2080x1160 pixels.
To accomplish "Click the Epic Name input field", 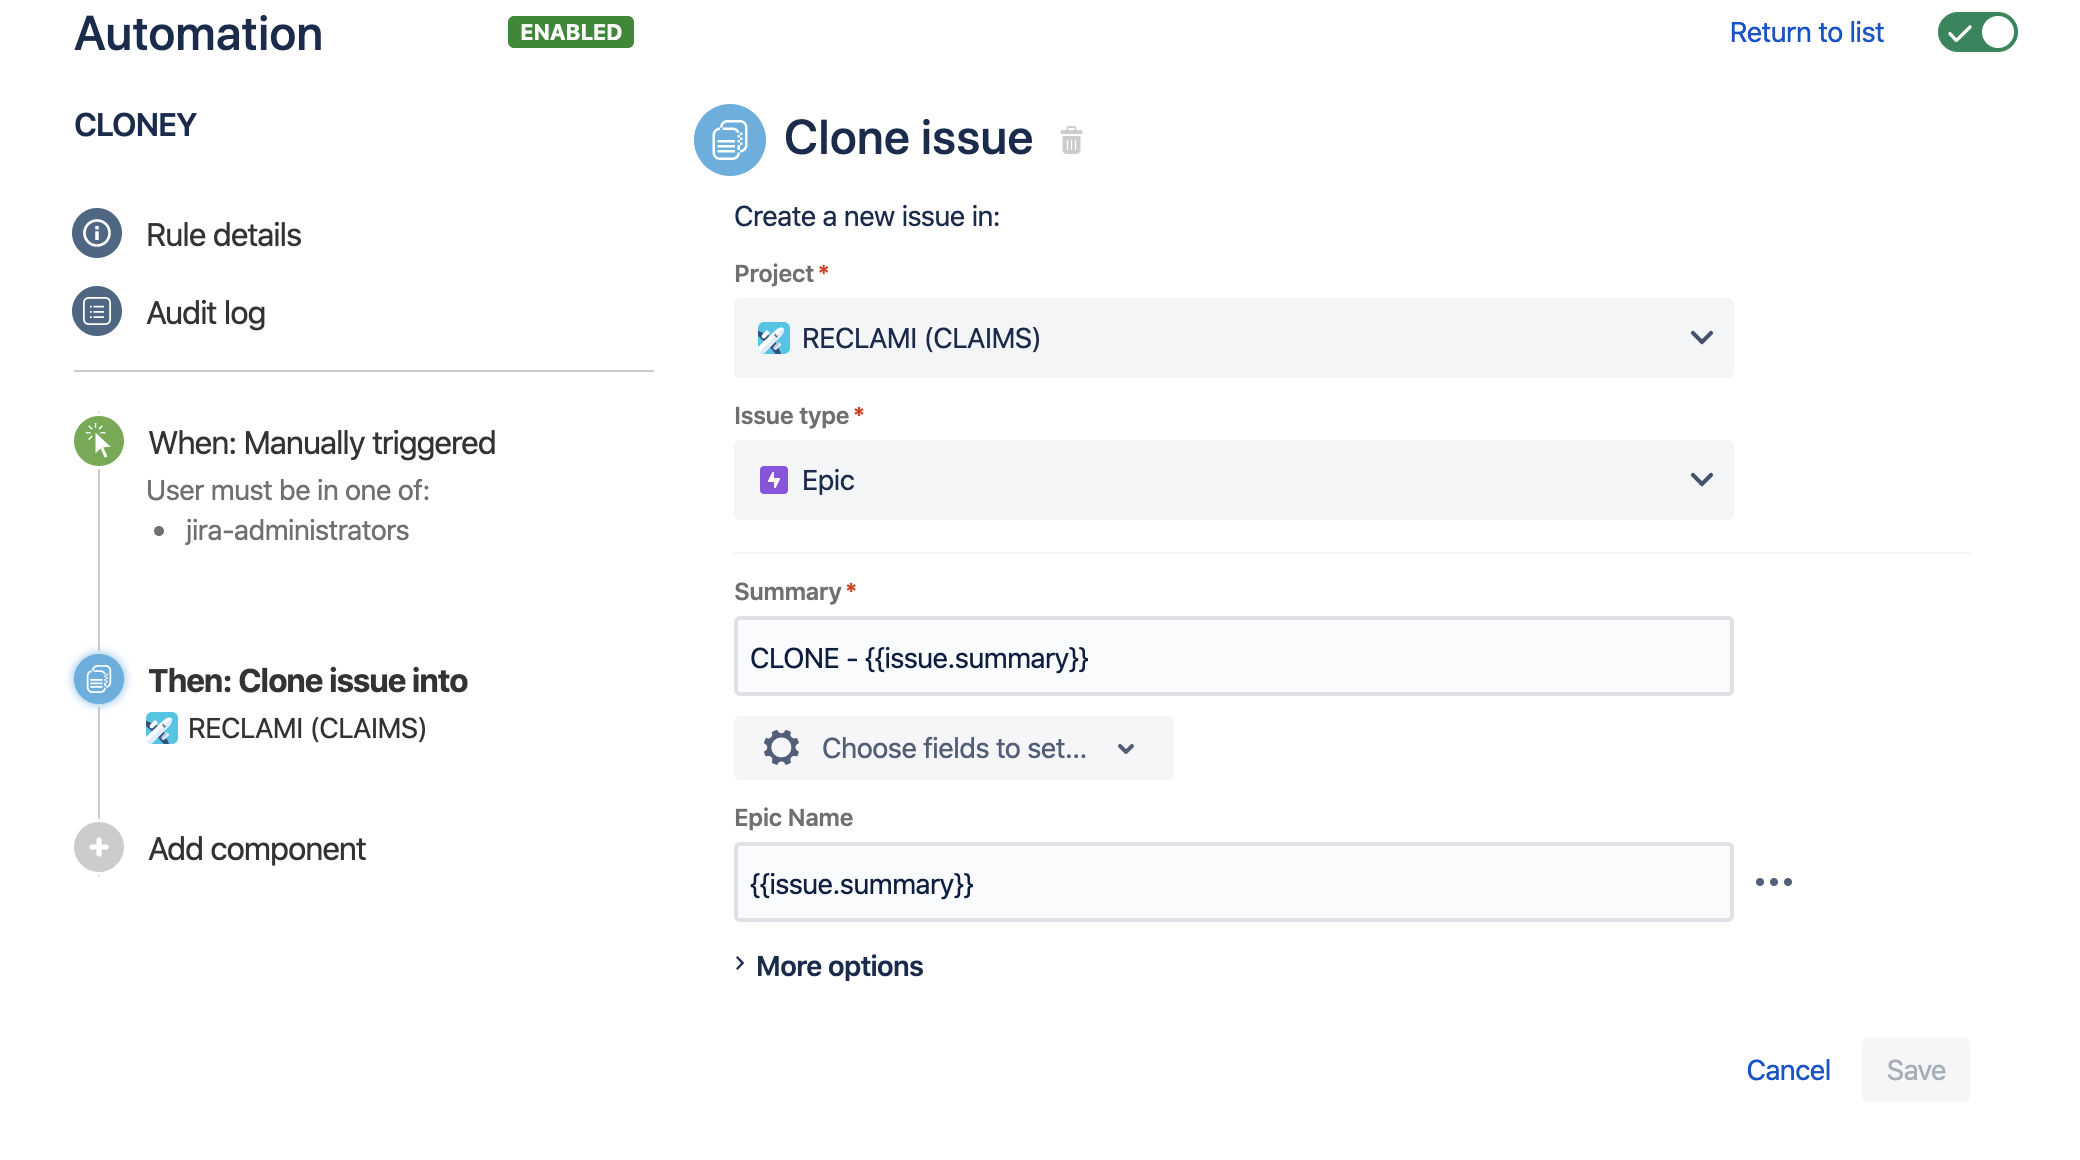I will pyautogui.click(x=1233, y=882).
